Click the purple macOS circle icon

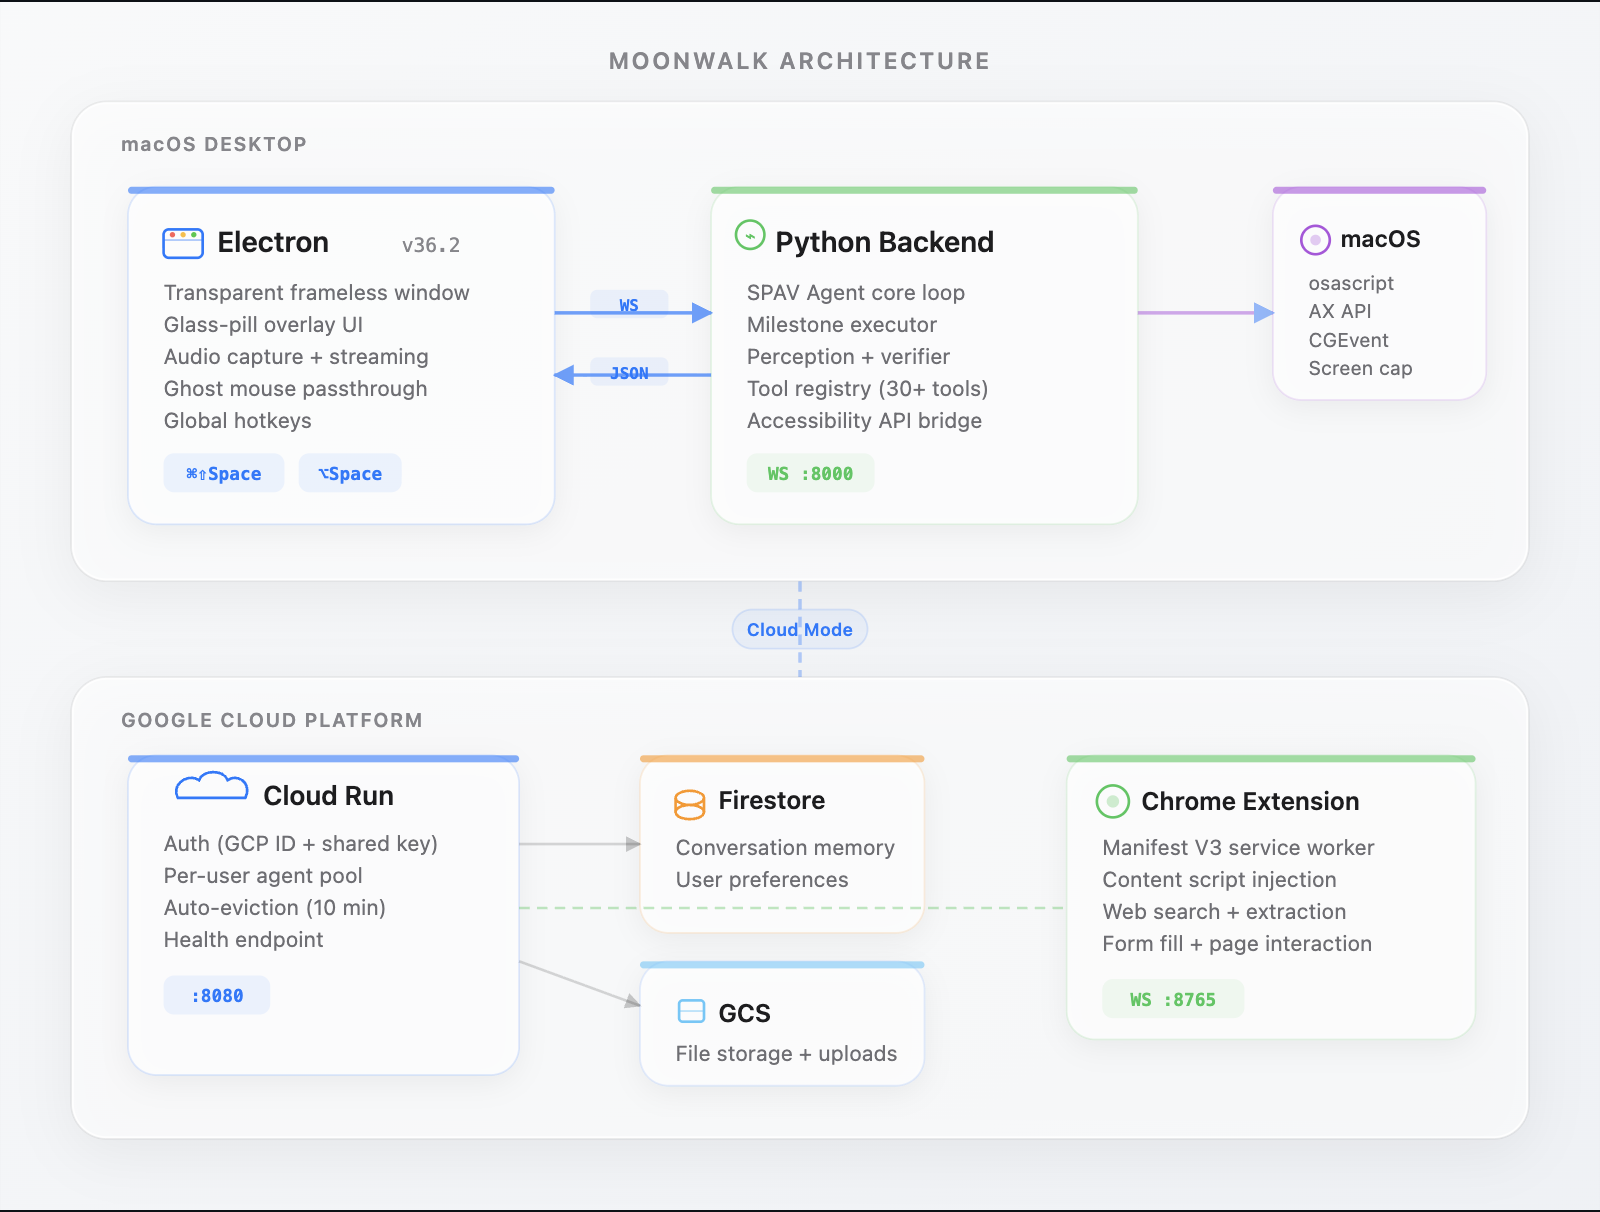coord(1315,240)
